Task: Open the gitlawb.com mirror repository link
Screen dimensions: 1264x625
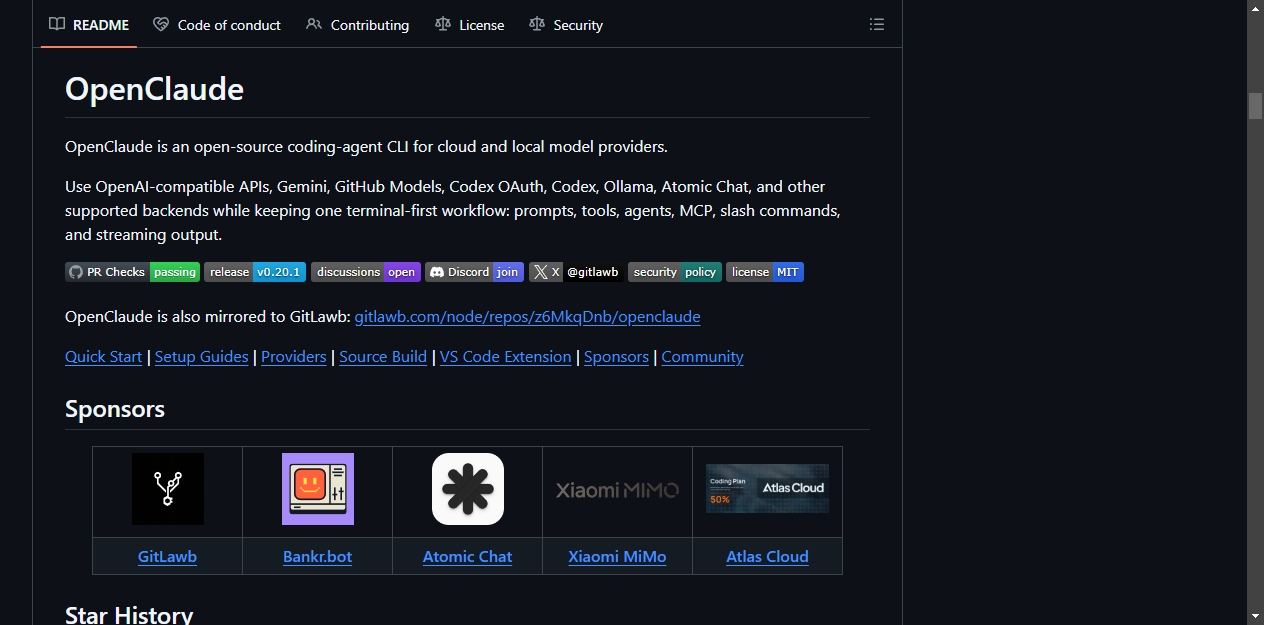Action: click(x=527, y=317)
